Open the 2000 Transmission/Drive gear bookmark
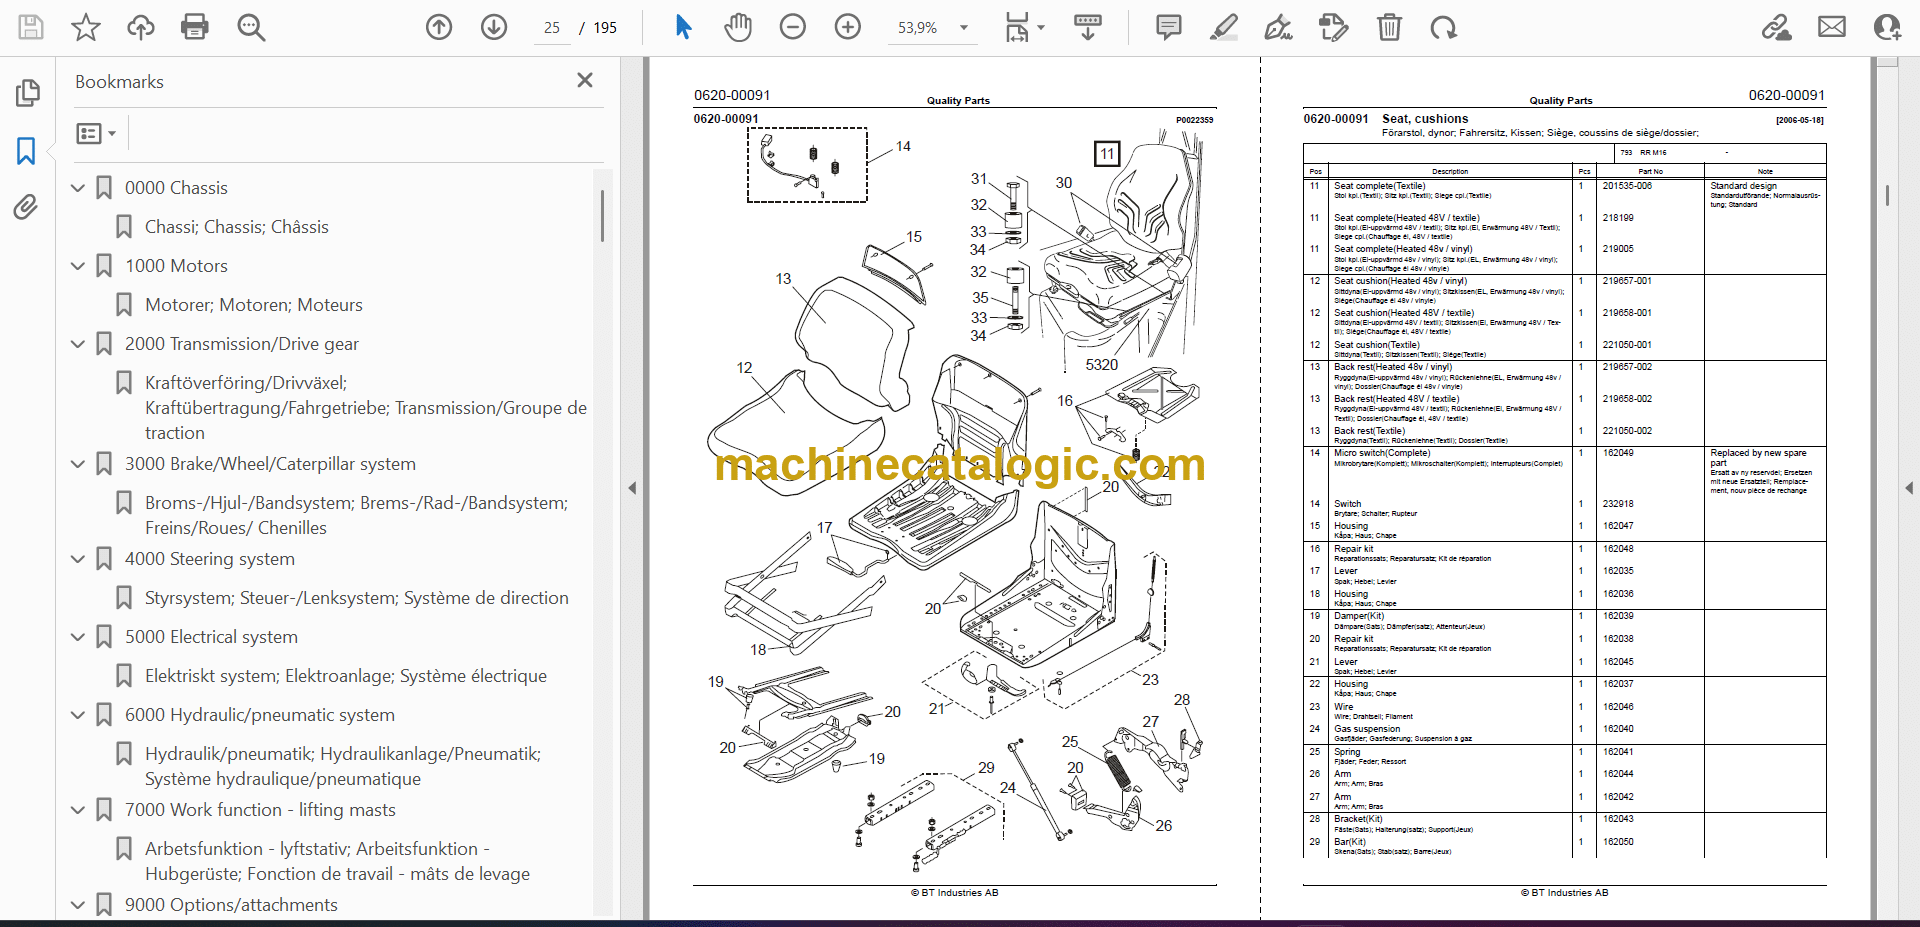 (x=242, y=344)
